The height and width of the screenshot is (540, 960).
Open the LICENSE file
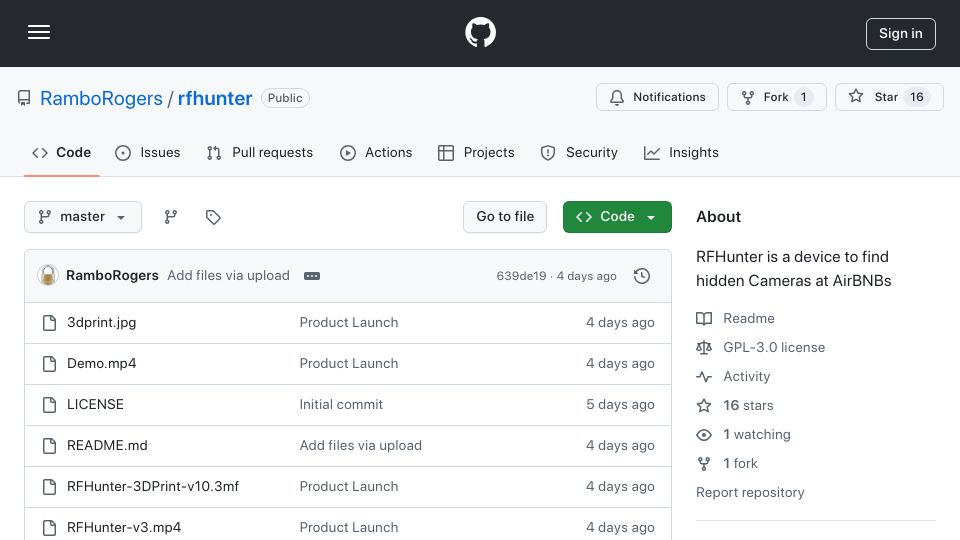click(x=95, y=405)
